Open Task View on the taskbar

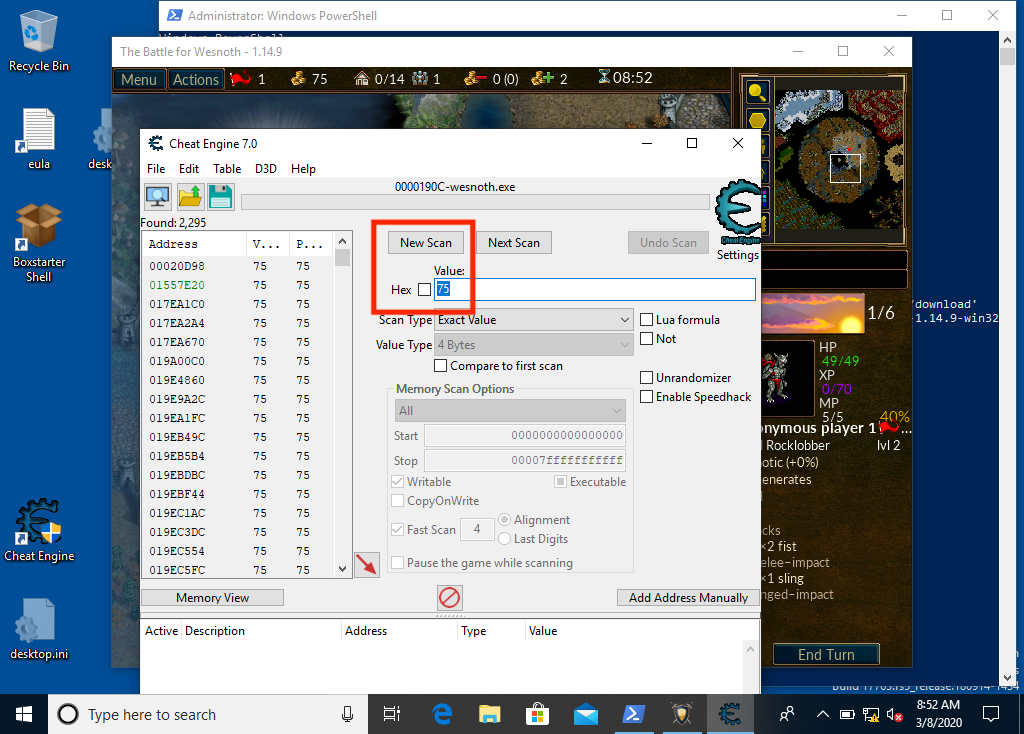pyautogui.click(x=392, y=714)
